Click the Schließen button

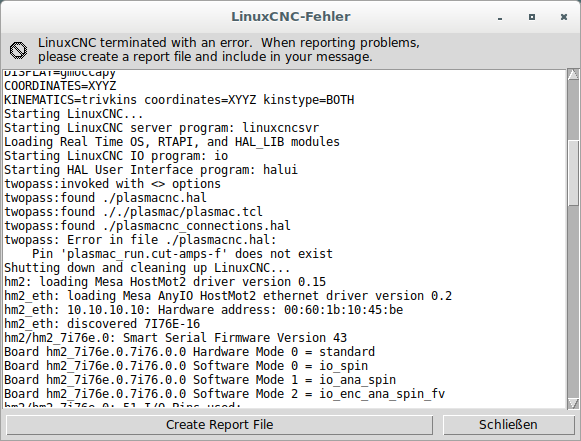[508, 425]
